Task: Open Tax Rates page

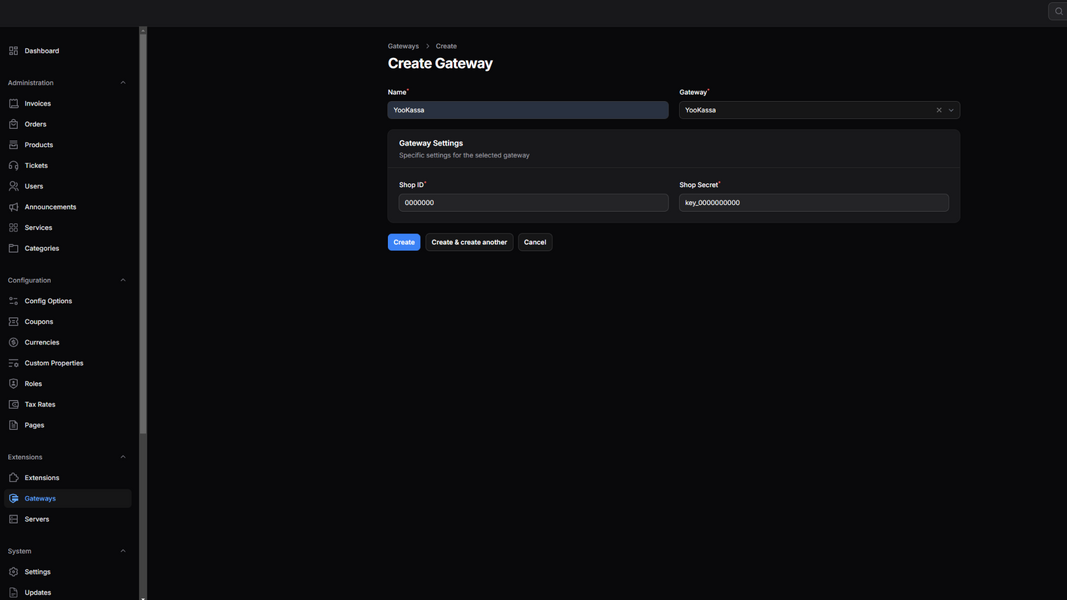Action: [x=67, y=404]
